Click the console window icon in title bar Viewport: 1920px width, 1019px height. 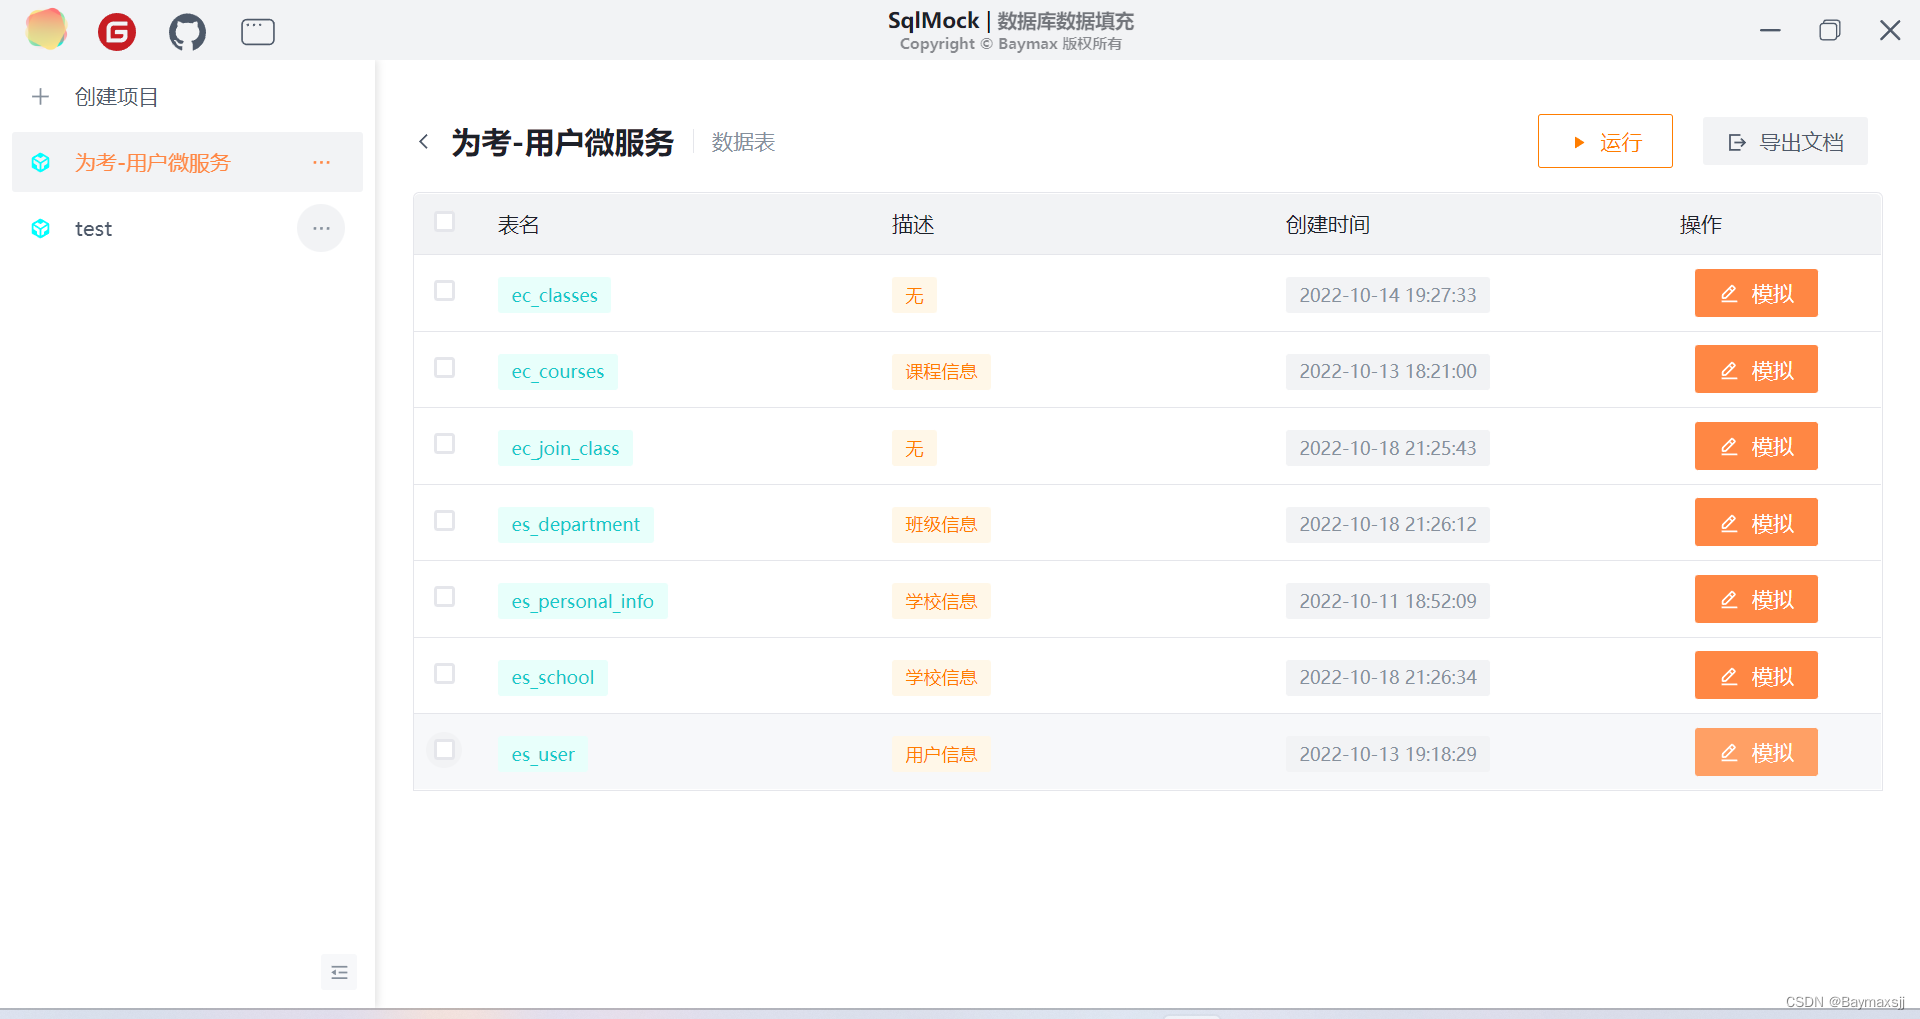click(x=258, y=32)
